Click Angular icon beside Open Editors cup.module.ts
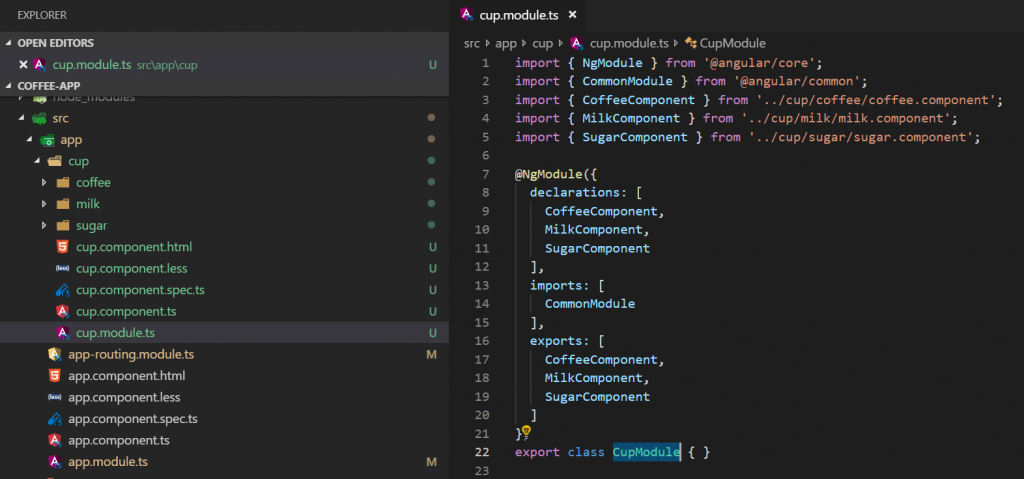This screenshot has width=1024, height=479. [x=39, y=65]
